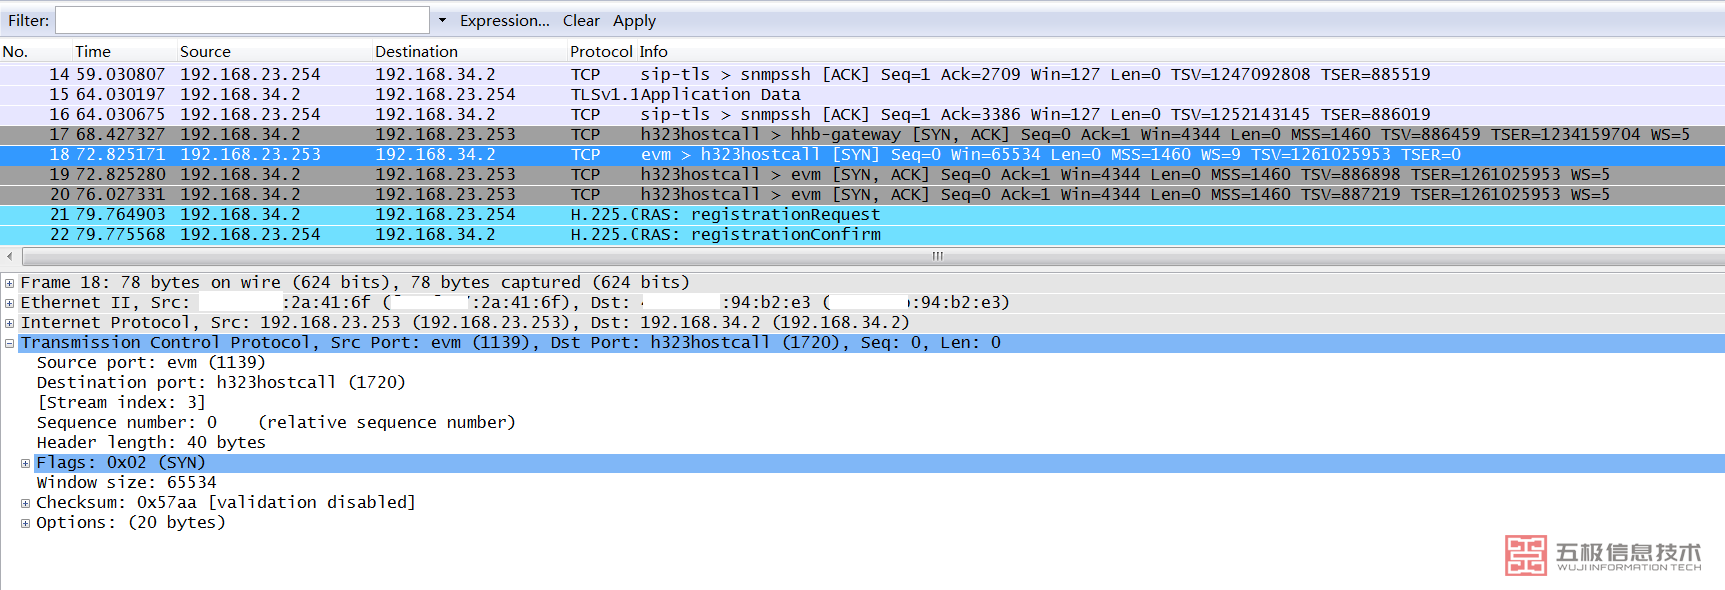Select Window size: 65534 field
Image resolution: width=1725 pixels, height=590 pixels.
coord(126,483)
